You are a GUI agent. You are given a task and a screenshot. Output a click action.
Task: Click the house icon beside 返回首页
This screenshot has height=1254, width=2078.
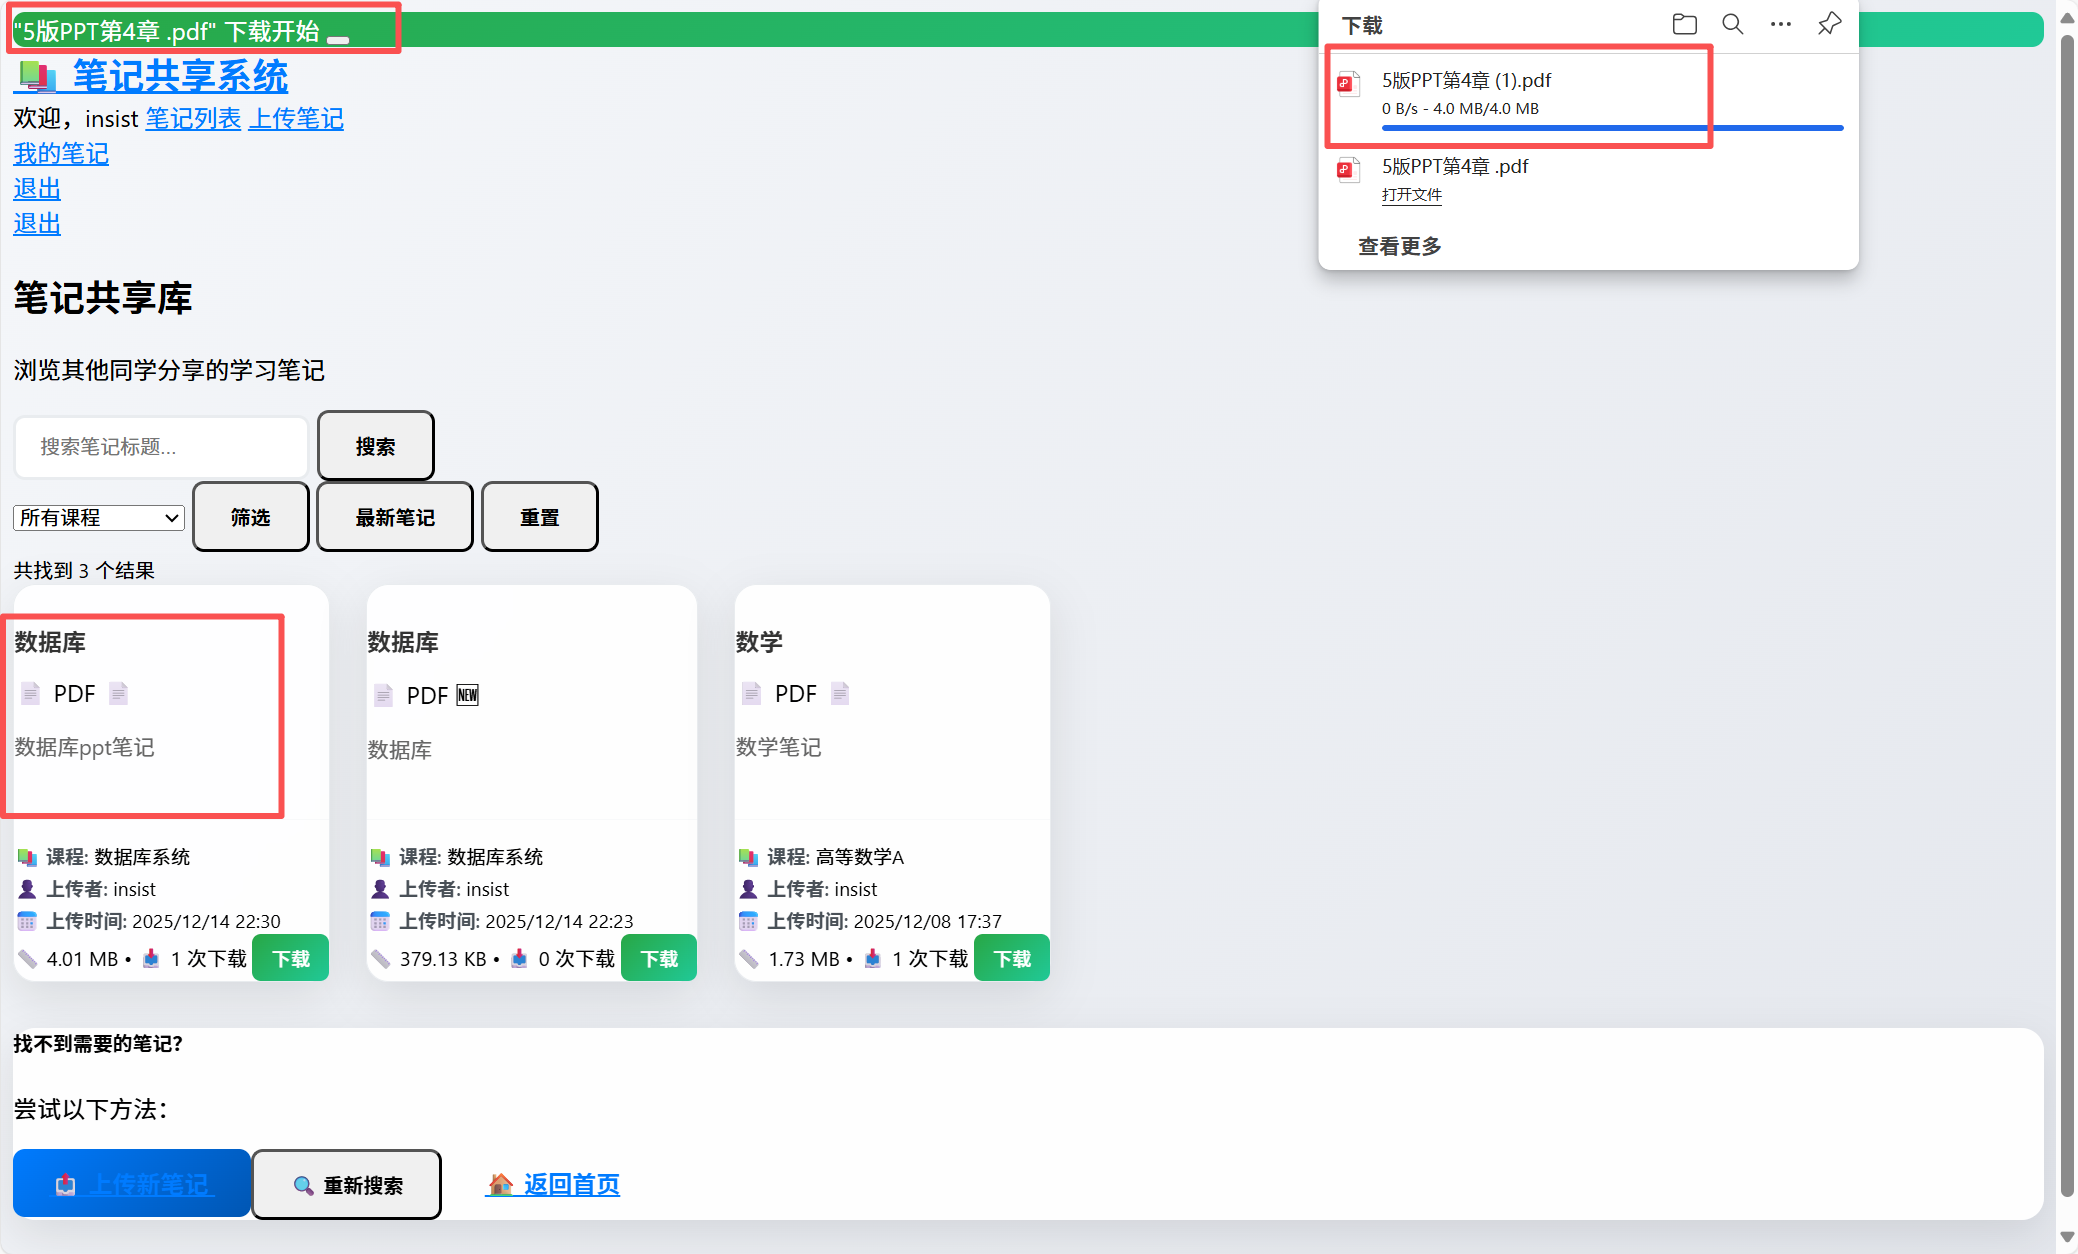click(x=499, y=1185)
